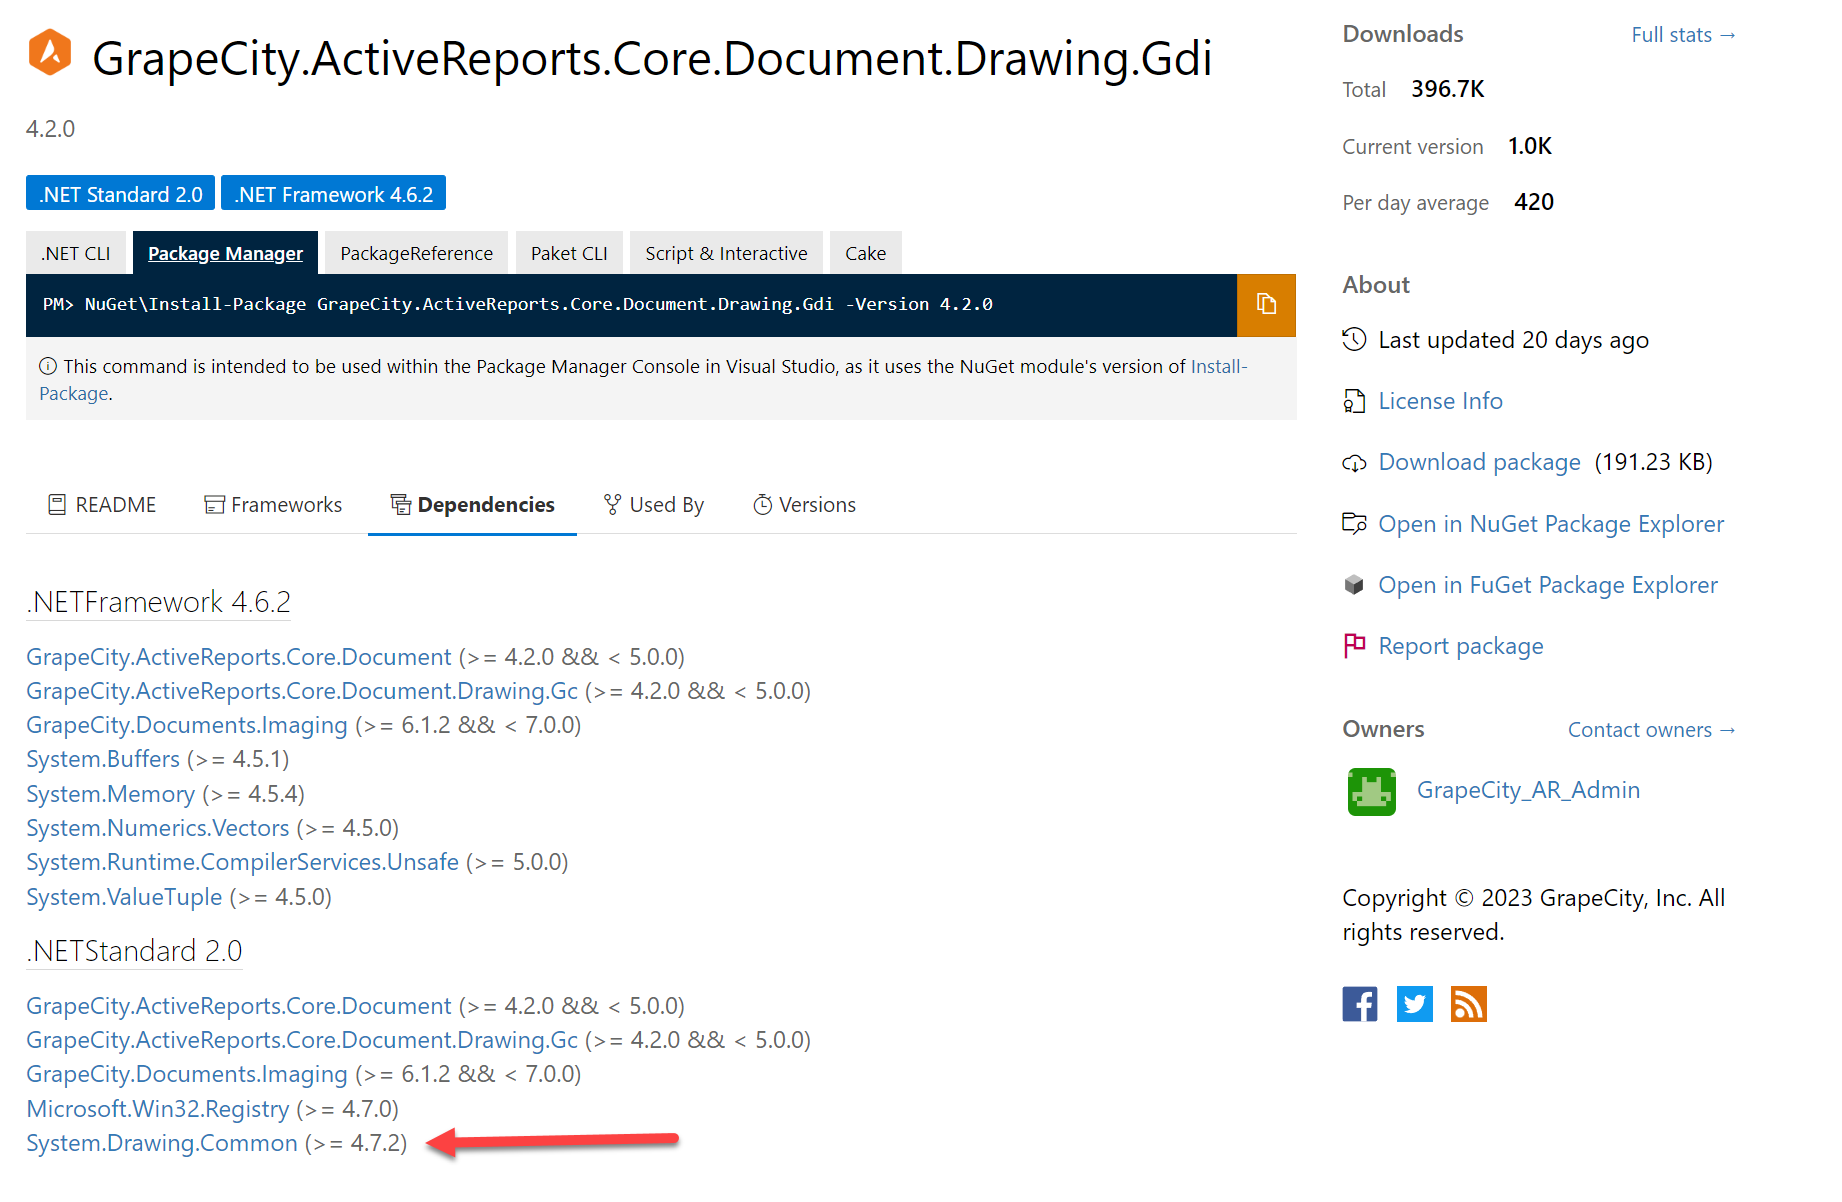This screenshot has height=1202, width=1842.
Task: Open the Drawing.Gc link under .NETFramework 4.6.2
Action: click(x=302, y=691)
